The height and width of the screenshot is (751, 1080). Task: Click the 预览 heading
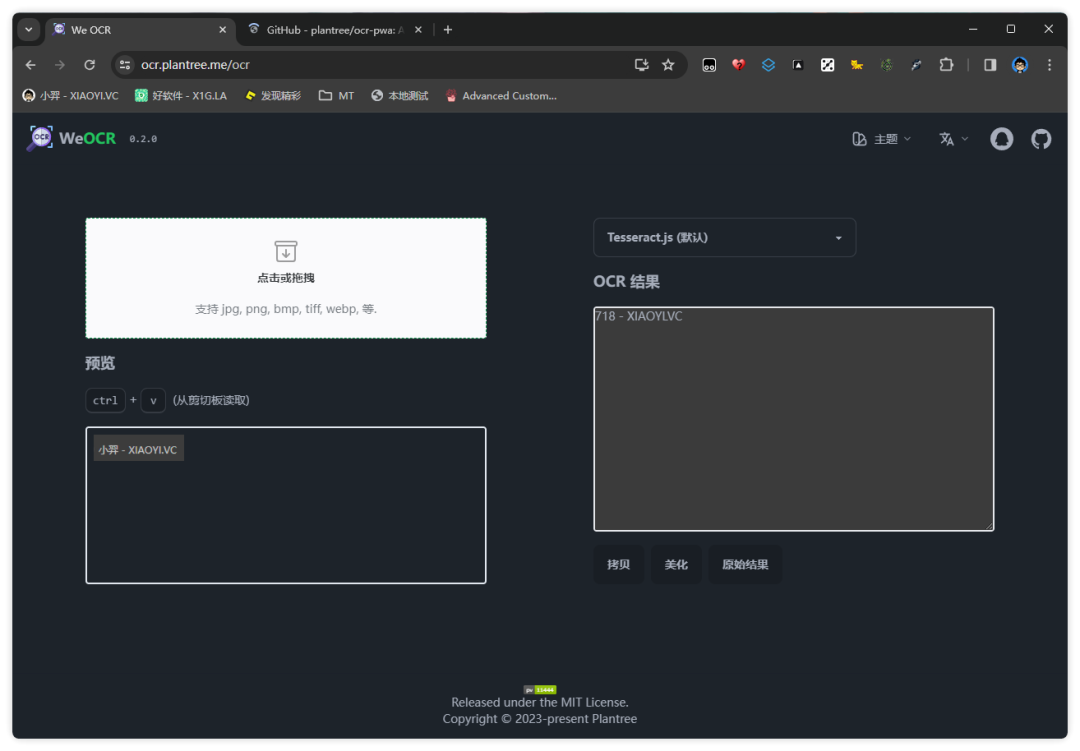pyautogui.click(x=100, y=363)
